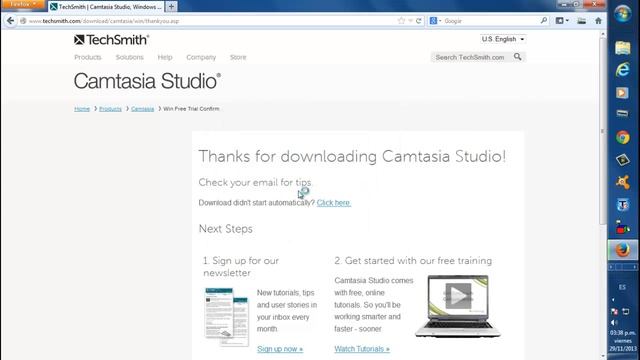Open a new tab with plus button
Viewport: 640px width, 360px height.
(171, 7)
